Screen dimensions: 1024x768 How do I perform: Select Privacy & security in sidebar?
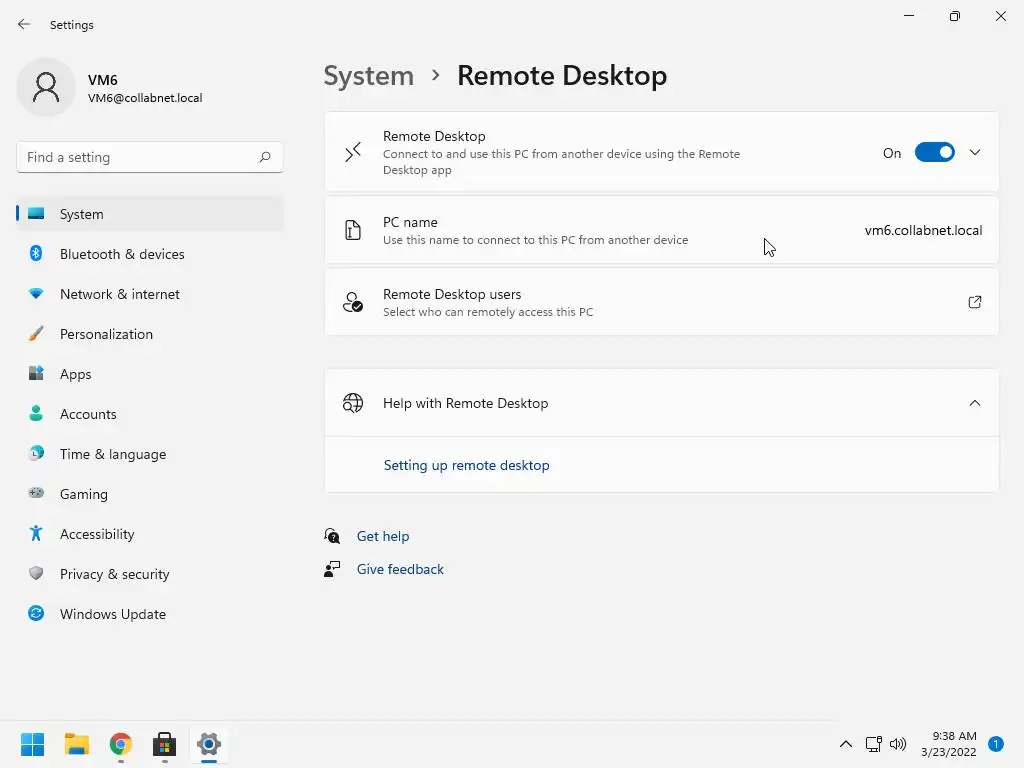[x=114, y=574]
